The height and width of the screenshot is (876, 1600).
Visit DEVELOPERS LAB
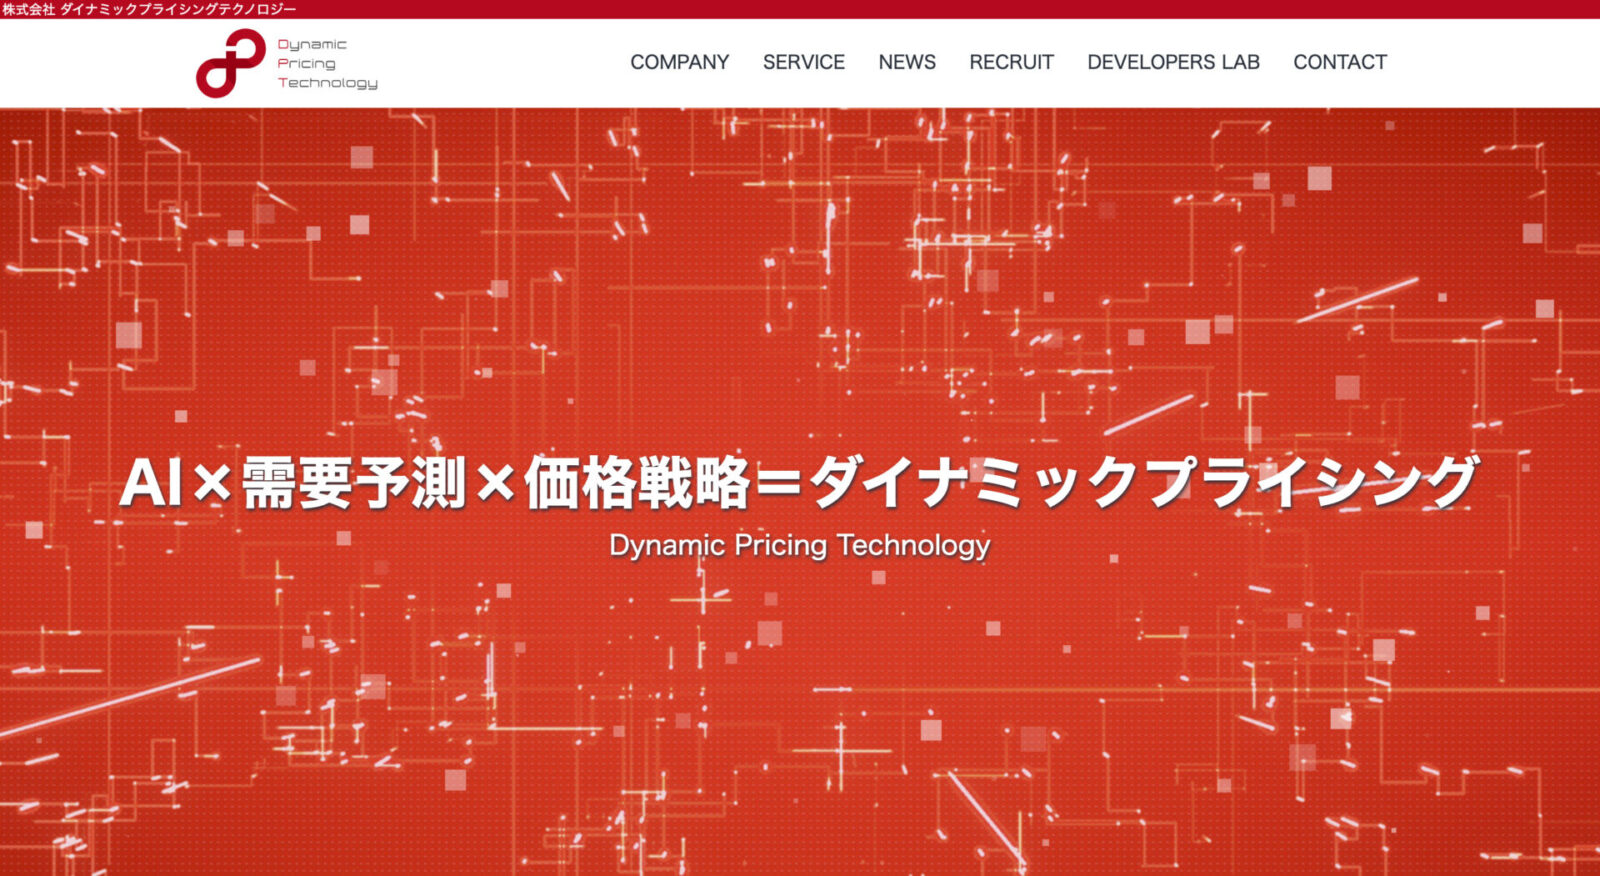(1173, 62)
